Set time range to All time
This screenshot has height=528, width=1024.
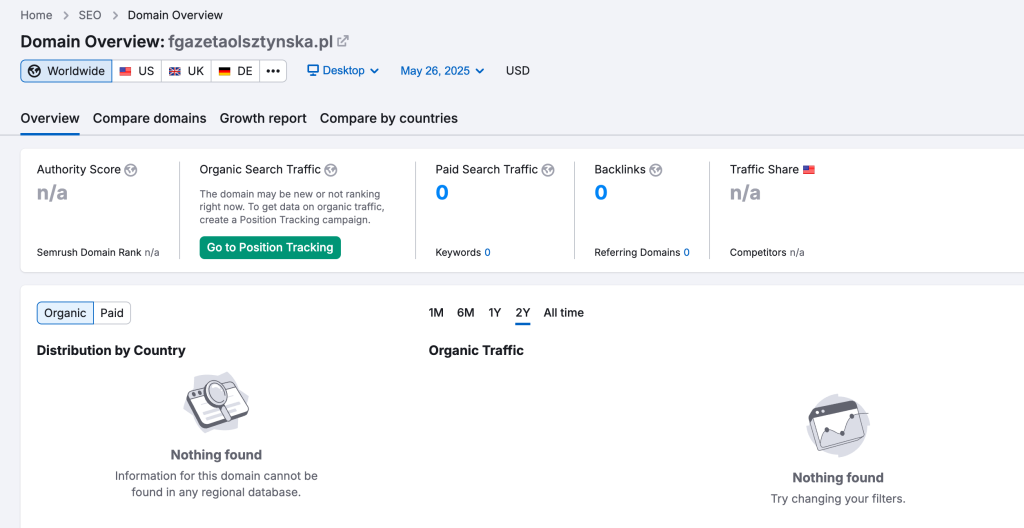tap(564, 313)
